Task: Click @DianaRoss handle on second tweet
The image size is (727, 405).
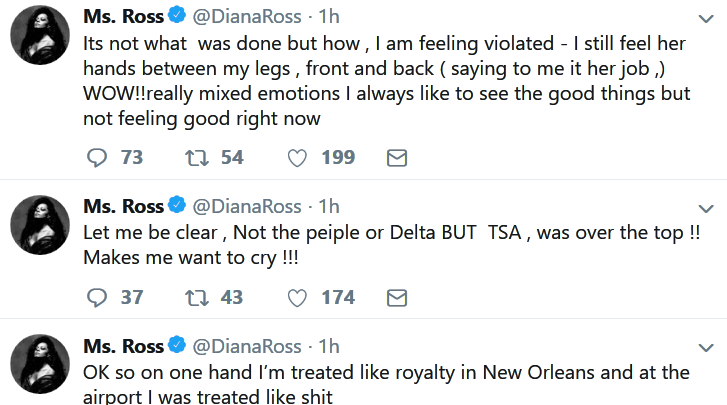Action: click(246, 206)
